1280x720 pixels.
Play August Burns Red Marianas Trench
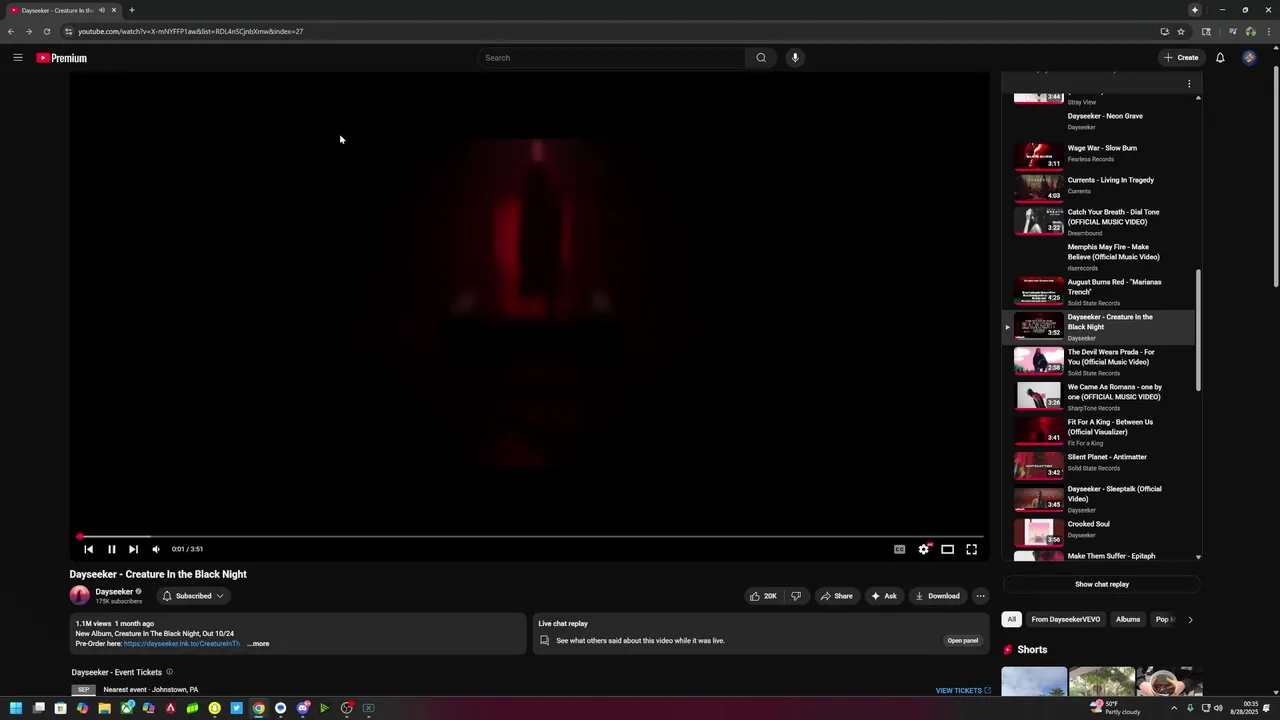pos(1098,292)
